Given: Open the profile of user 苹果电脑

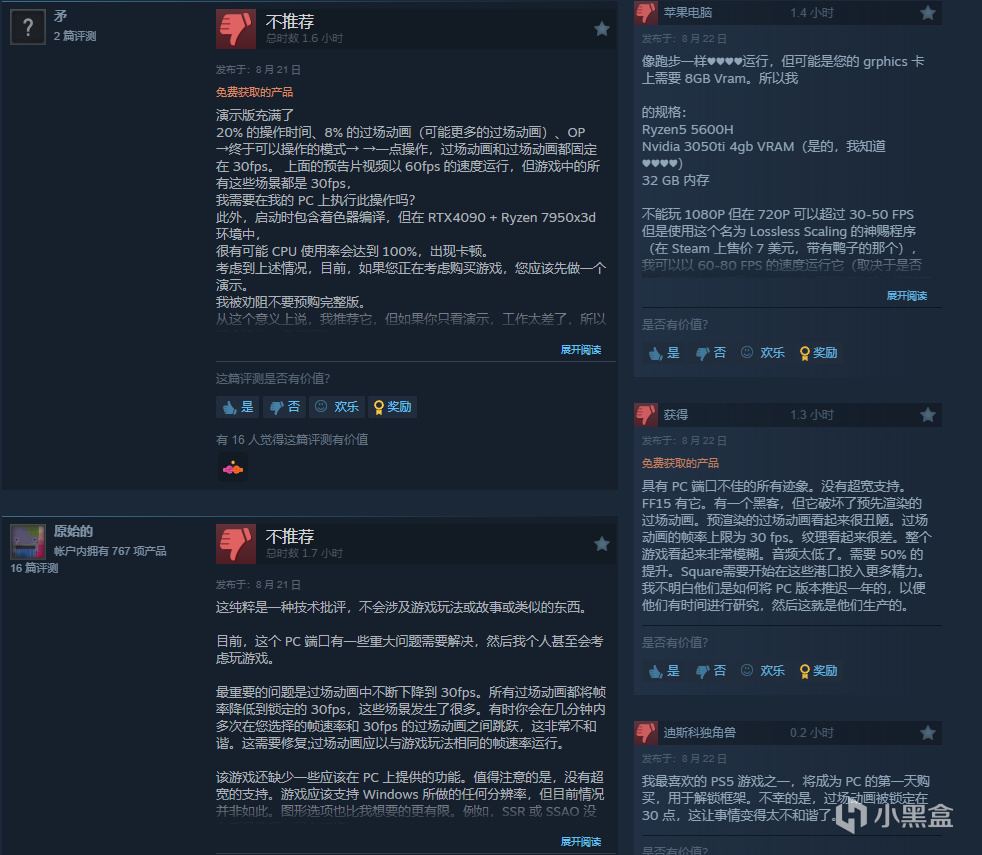Looking at the screenshot, I should click(x=688, y=13).
